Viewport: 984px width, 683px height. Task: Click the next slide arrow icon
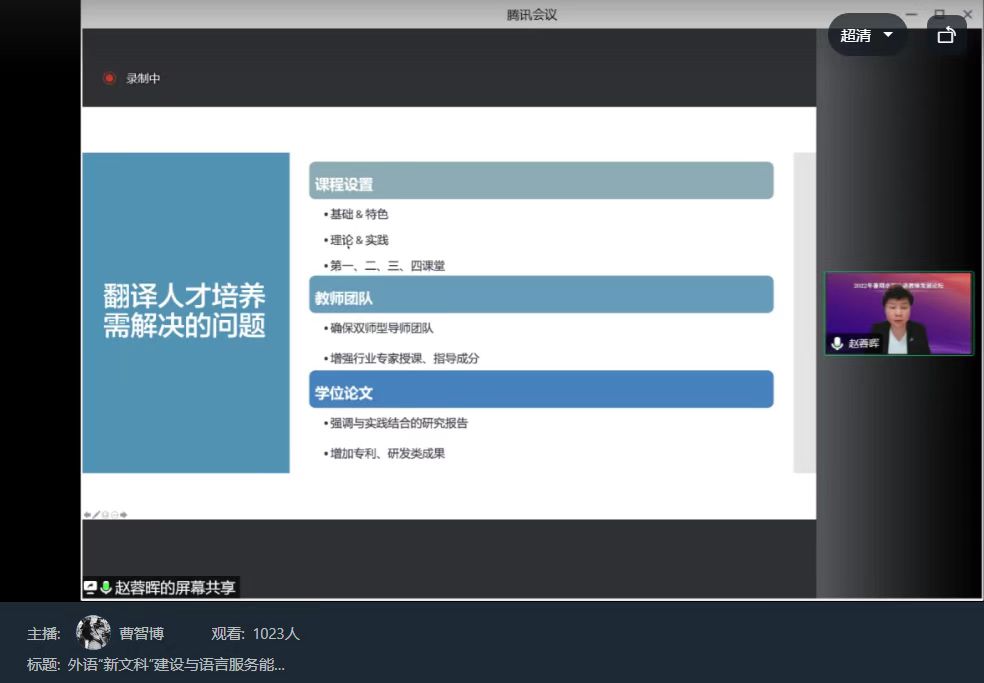click(x=123, y=515)
